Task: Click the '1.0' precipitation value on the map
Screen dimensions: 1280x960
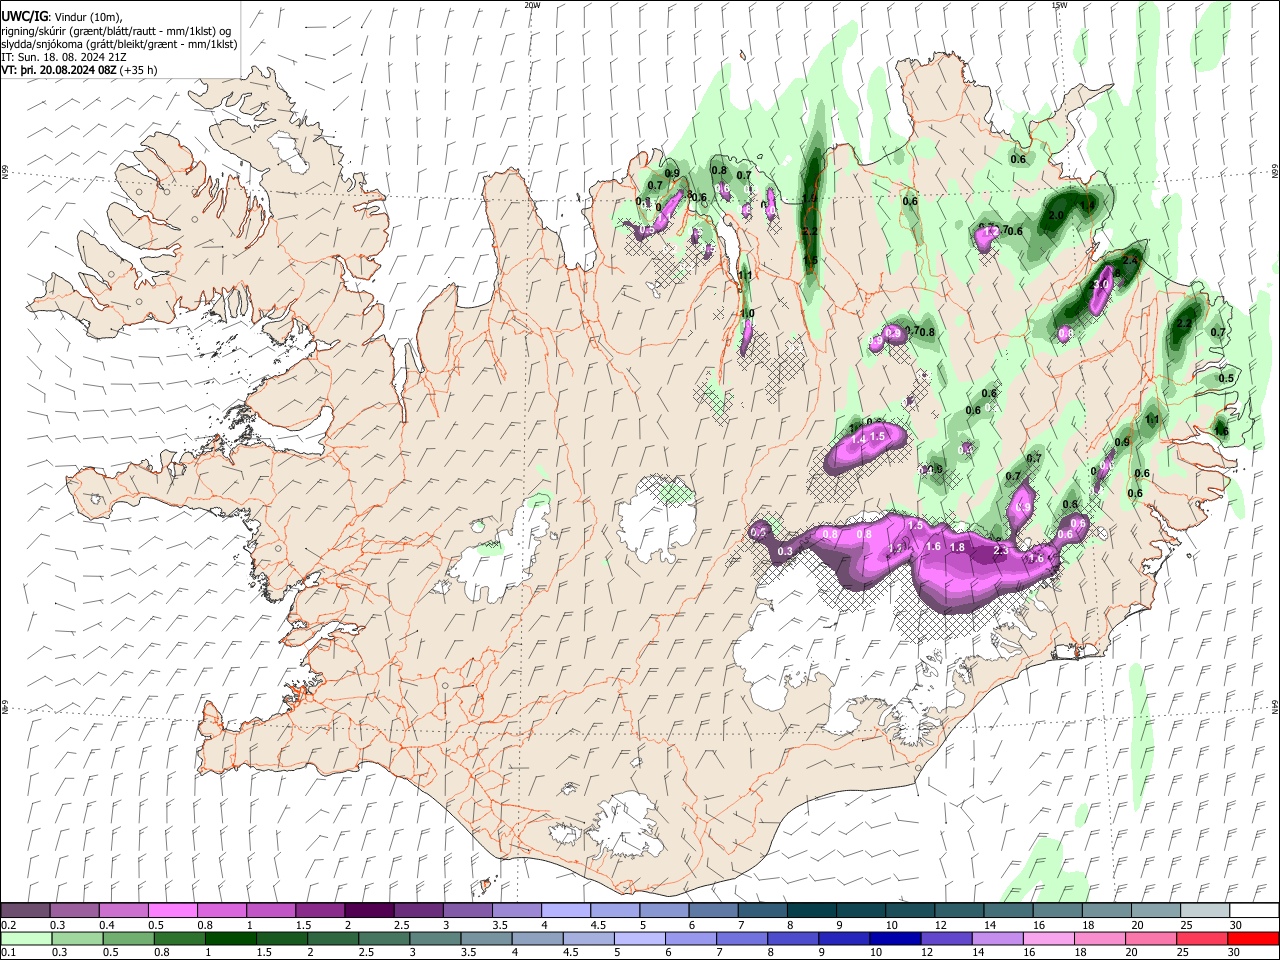Action: point(747,313)
